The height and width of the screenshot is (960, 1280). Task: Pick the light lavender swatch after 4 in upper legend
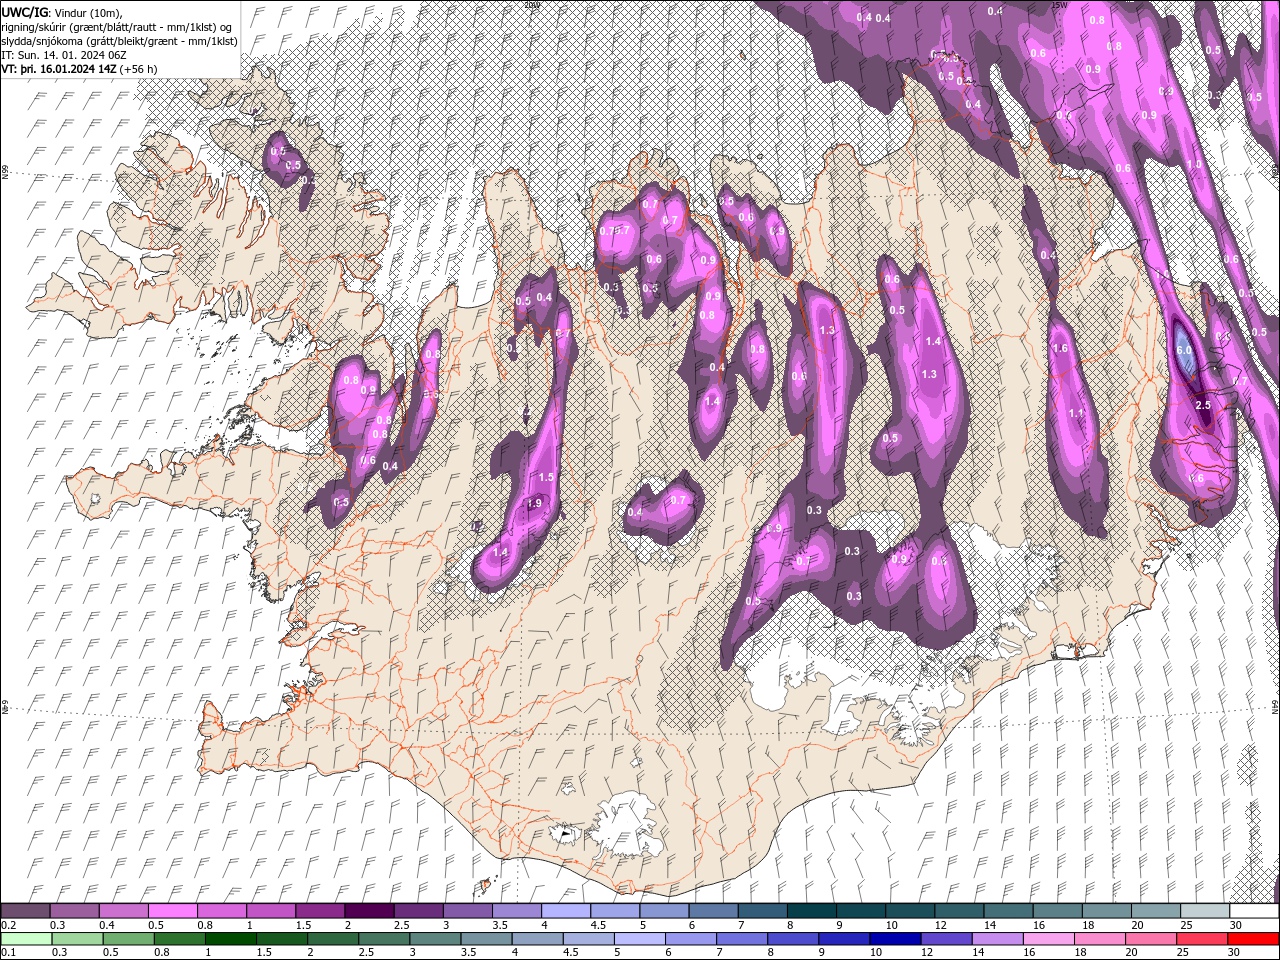[566, 911]
